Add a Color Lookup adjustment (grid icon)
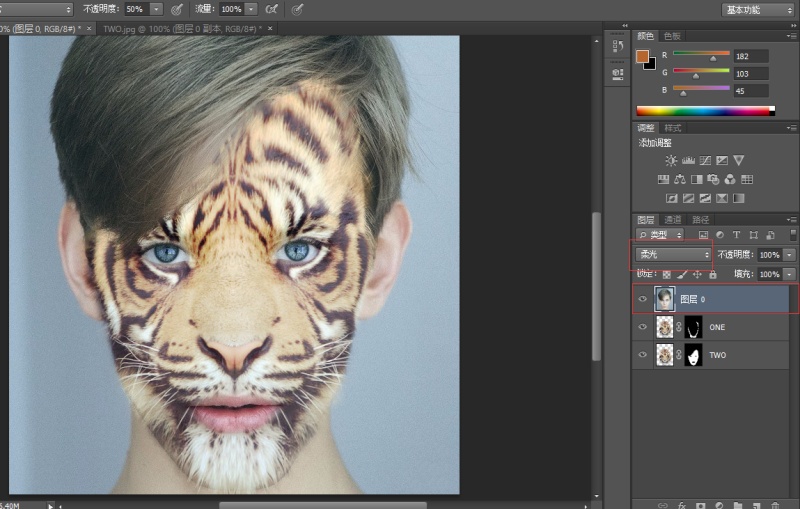 tap(747, 180)
